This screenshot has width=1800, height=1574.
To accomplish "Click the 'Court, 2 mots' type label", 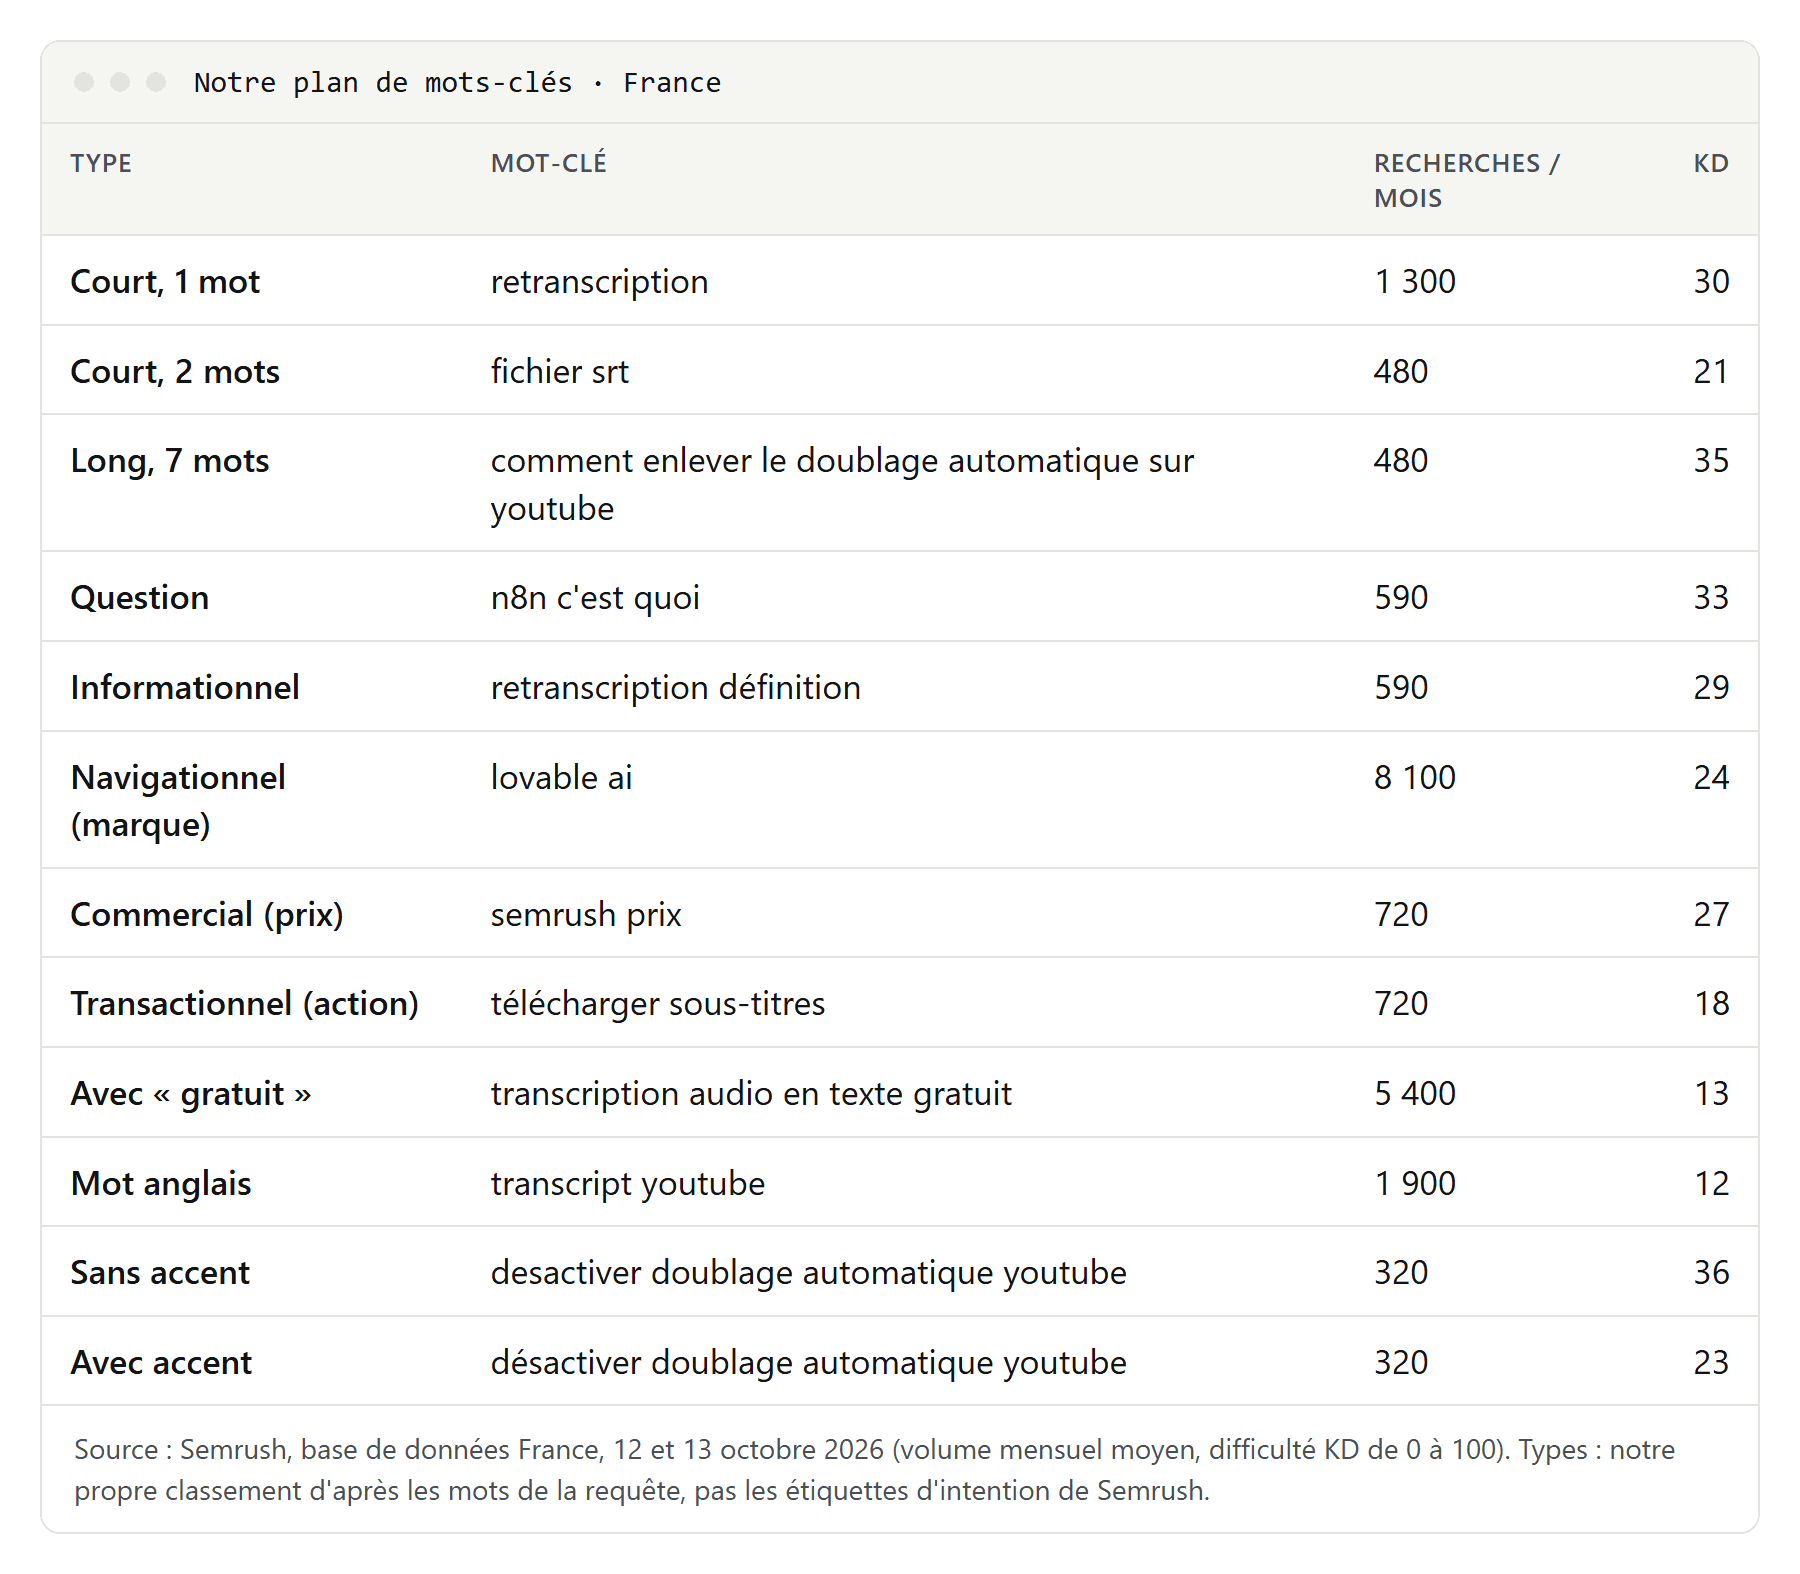I will point(175,371).
